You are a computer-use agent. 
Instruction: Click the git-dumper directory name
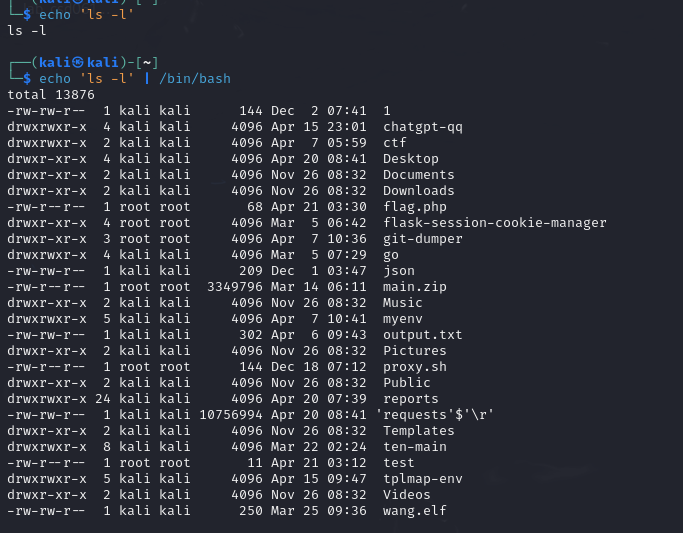422,239
